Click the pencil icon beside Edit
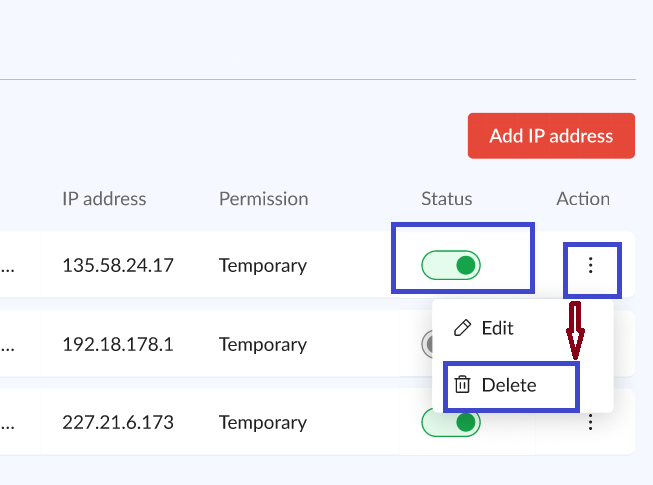The image size is (653, 485). click(x=462, y=328)
